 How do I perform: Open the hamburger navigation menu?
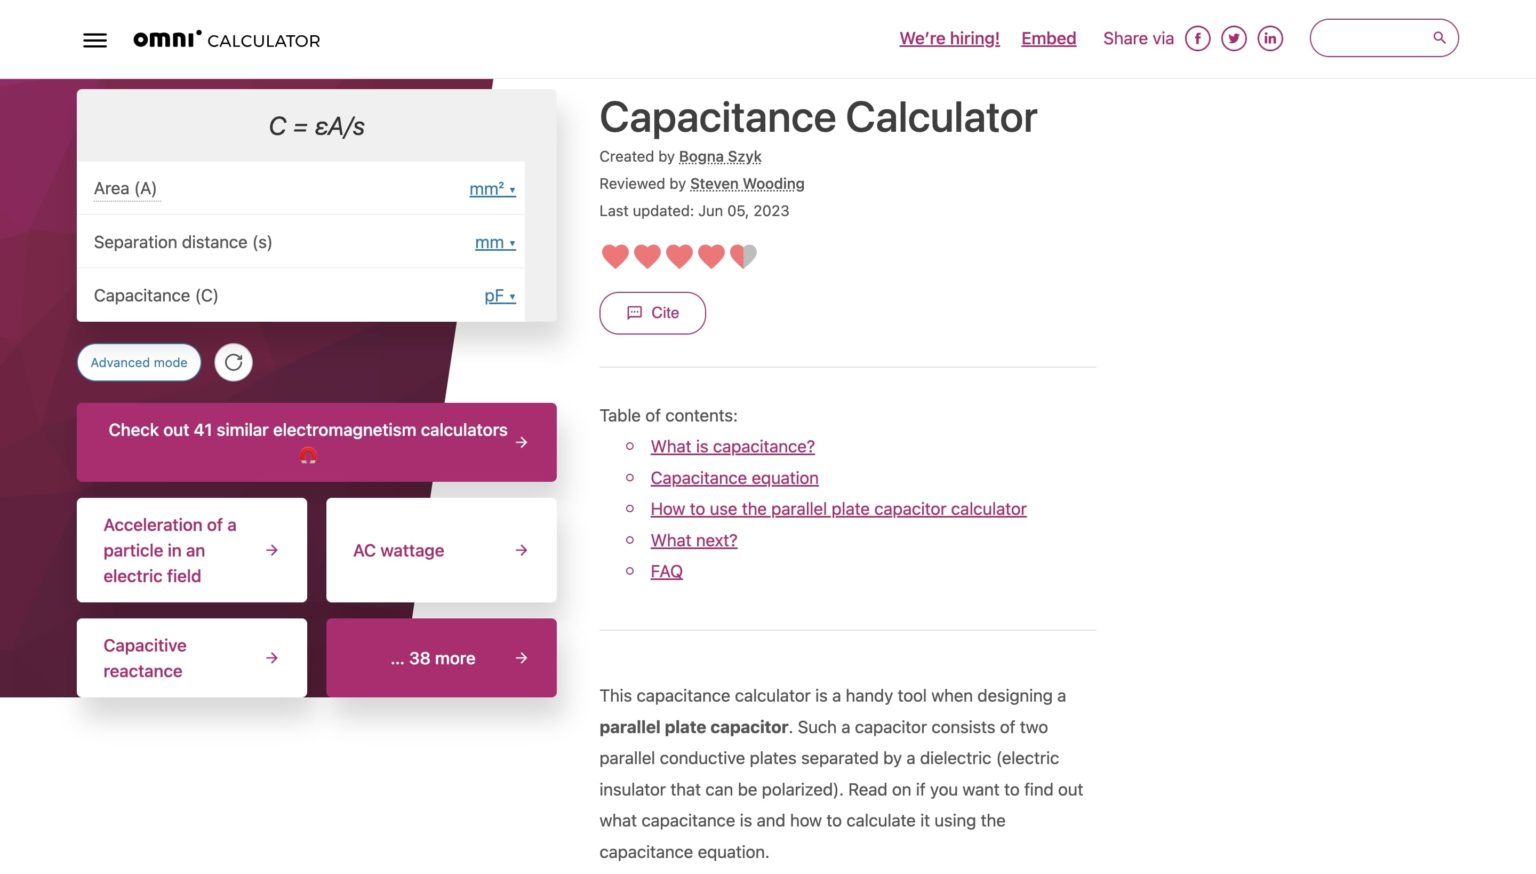[x=95, y=40]
